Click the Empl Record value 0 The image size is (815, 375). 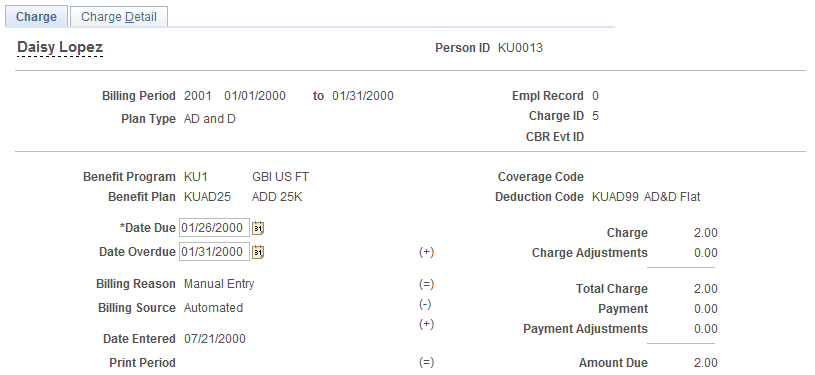(595, 96)
